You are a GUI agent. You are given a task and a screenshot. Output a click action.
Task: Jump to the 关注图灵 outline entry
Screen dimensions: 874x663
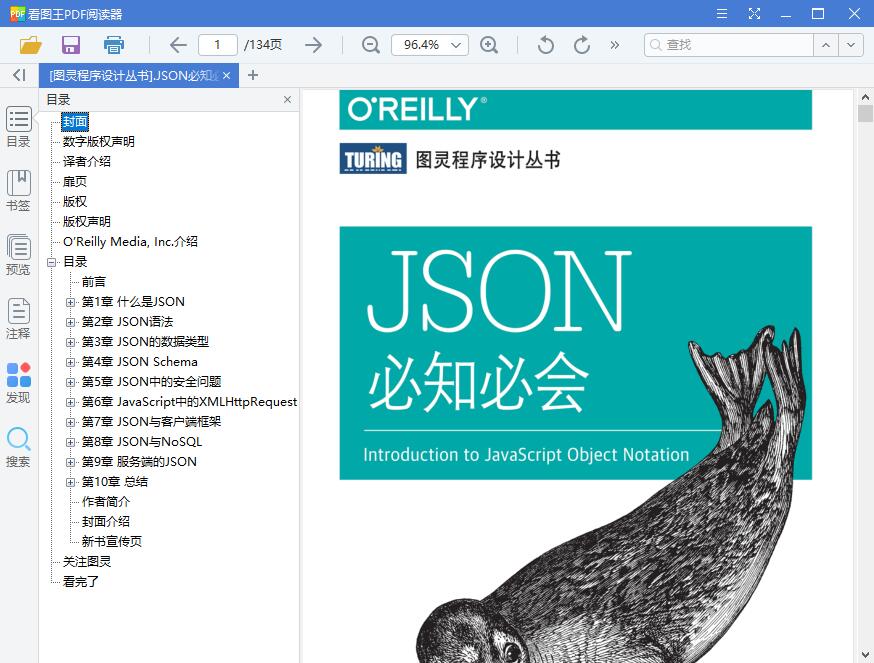[x=86, y=562]
